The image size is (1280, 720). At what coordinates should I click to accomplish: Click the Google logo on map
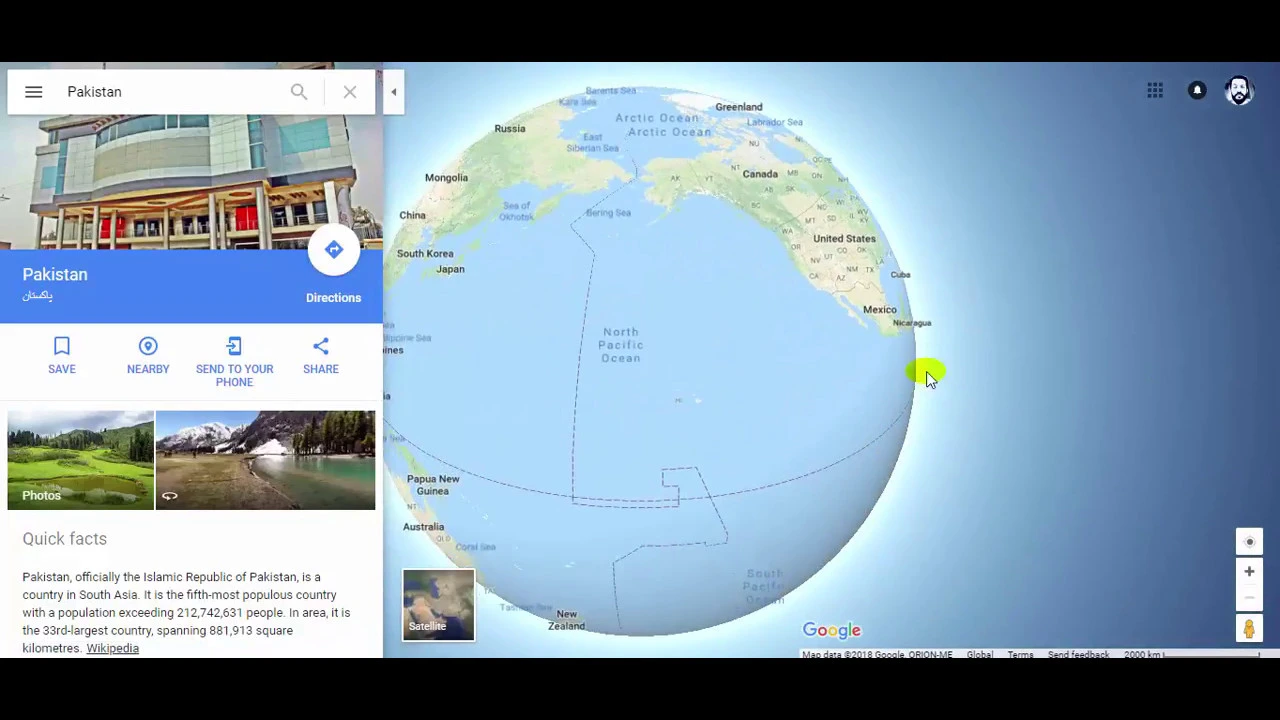click(x=831, y=630)
